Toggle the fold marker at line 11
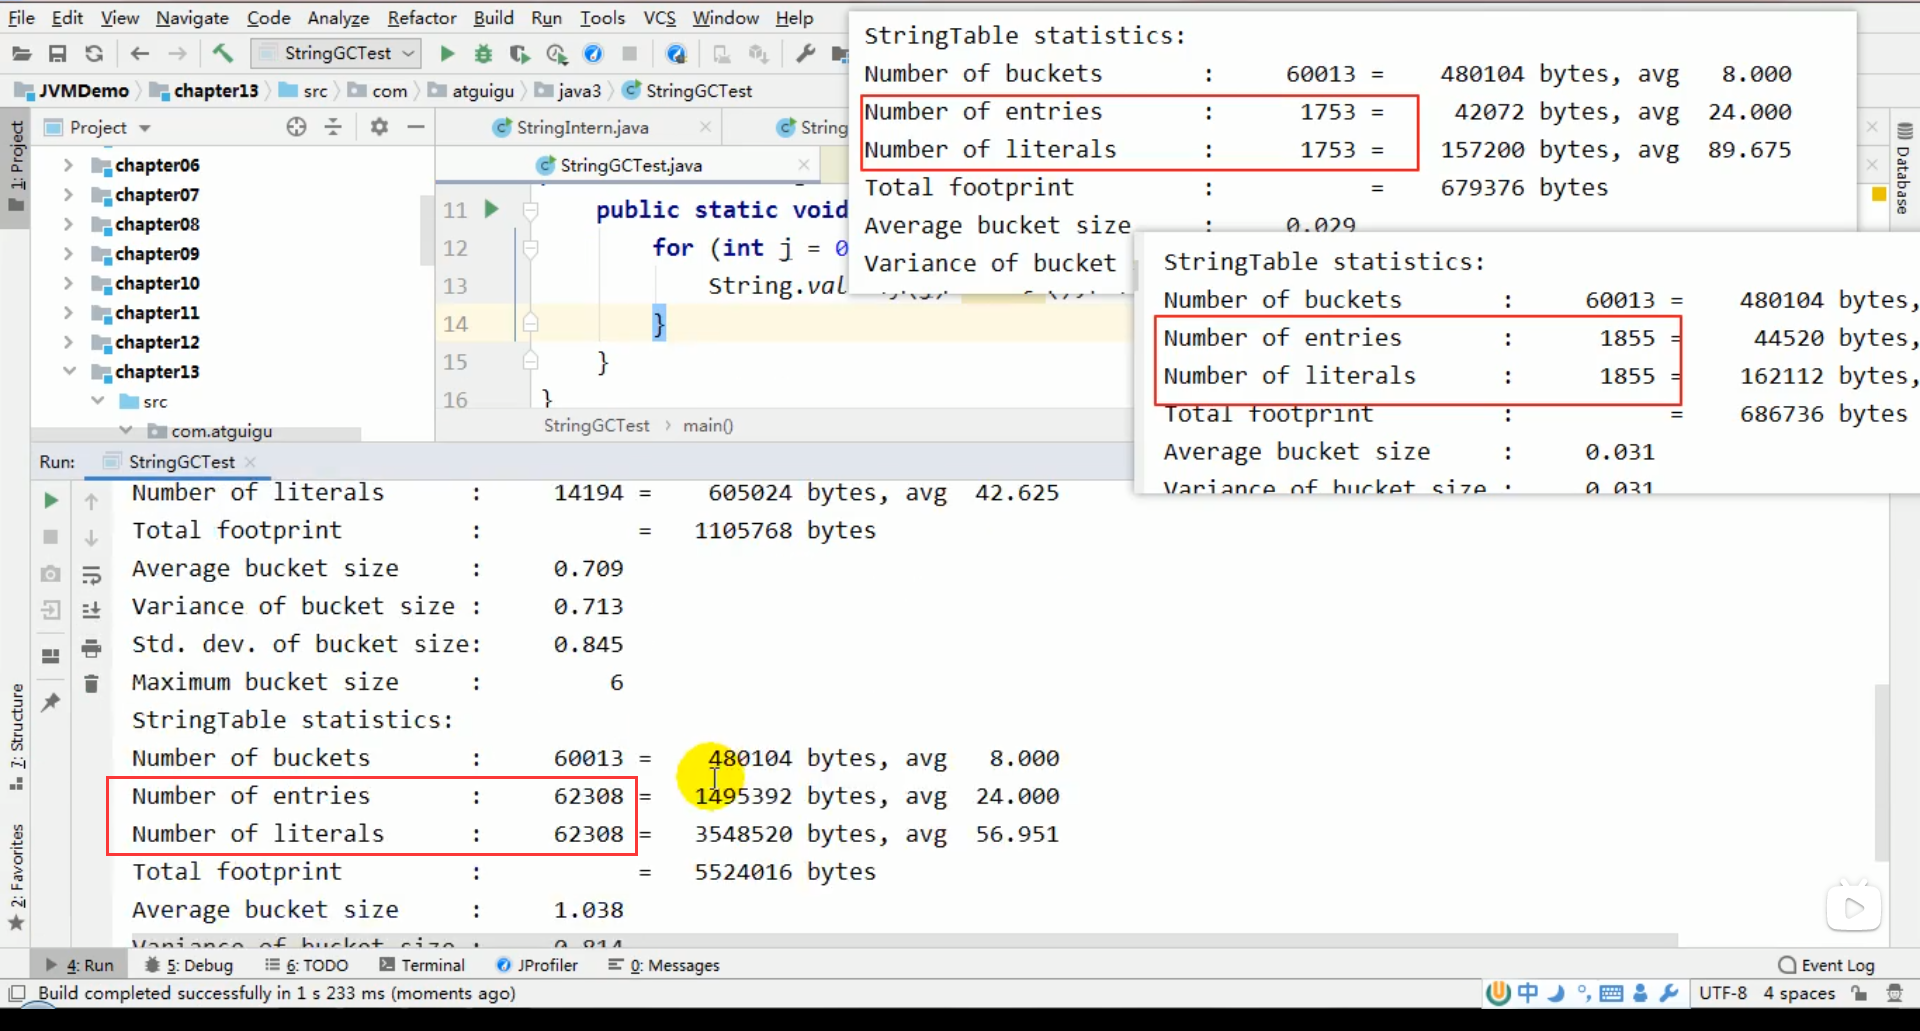This screenshot has width=1920, height=1031. tap(530, 209)
